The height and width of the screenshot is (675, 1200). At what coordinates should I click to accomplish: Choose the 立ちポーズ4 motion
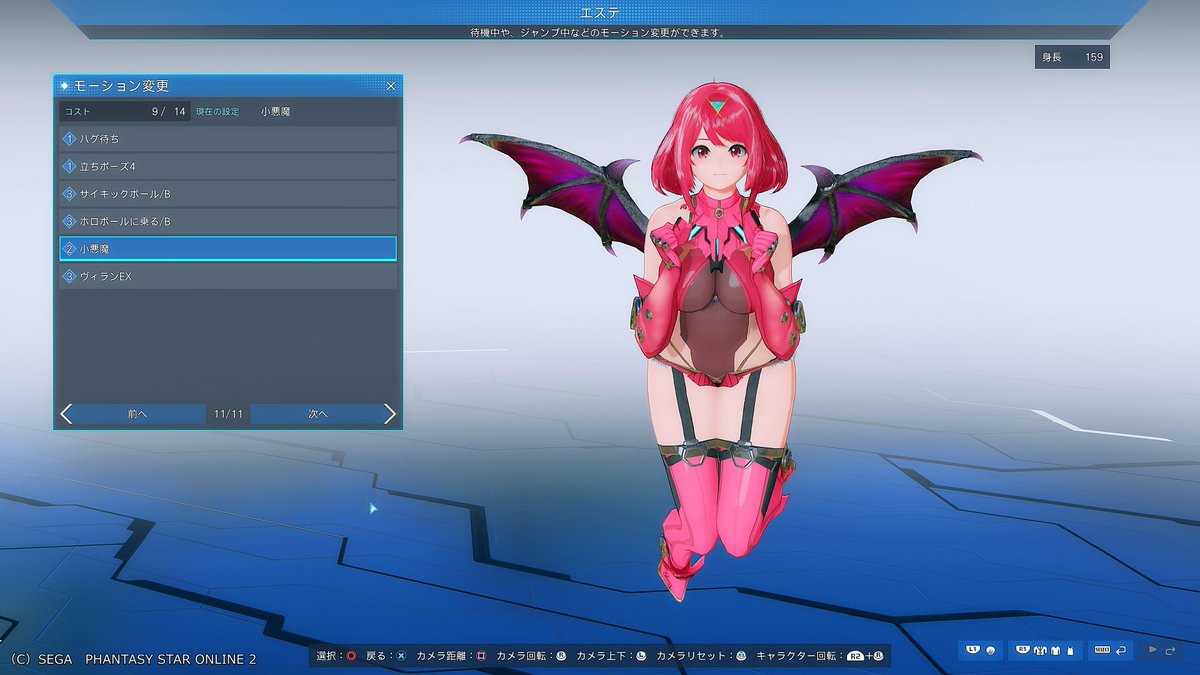pyautogui.click(x=229, y=166)
